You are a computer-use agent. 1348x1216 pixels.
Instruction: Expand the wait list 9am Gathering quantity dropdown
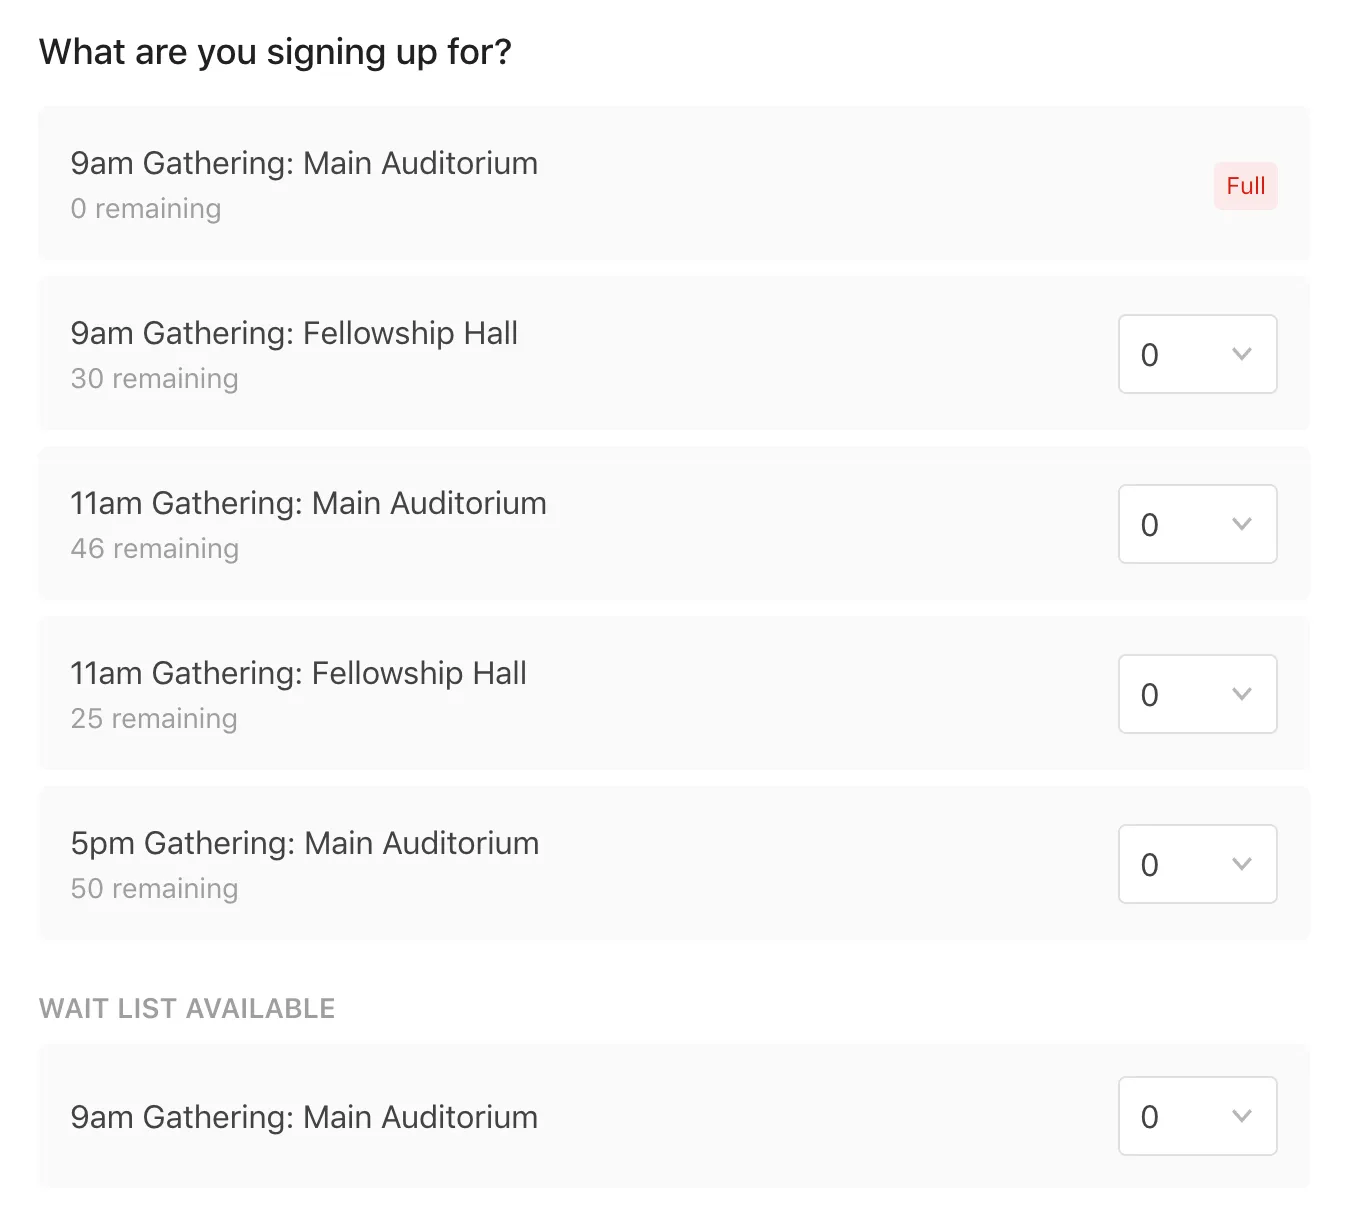1197,1116
